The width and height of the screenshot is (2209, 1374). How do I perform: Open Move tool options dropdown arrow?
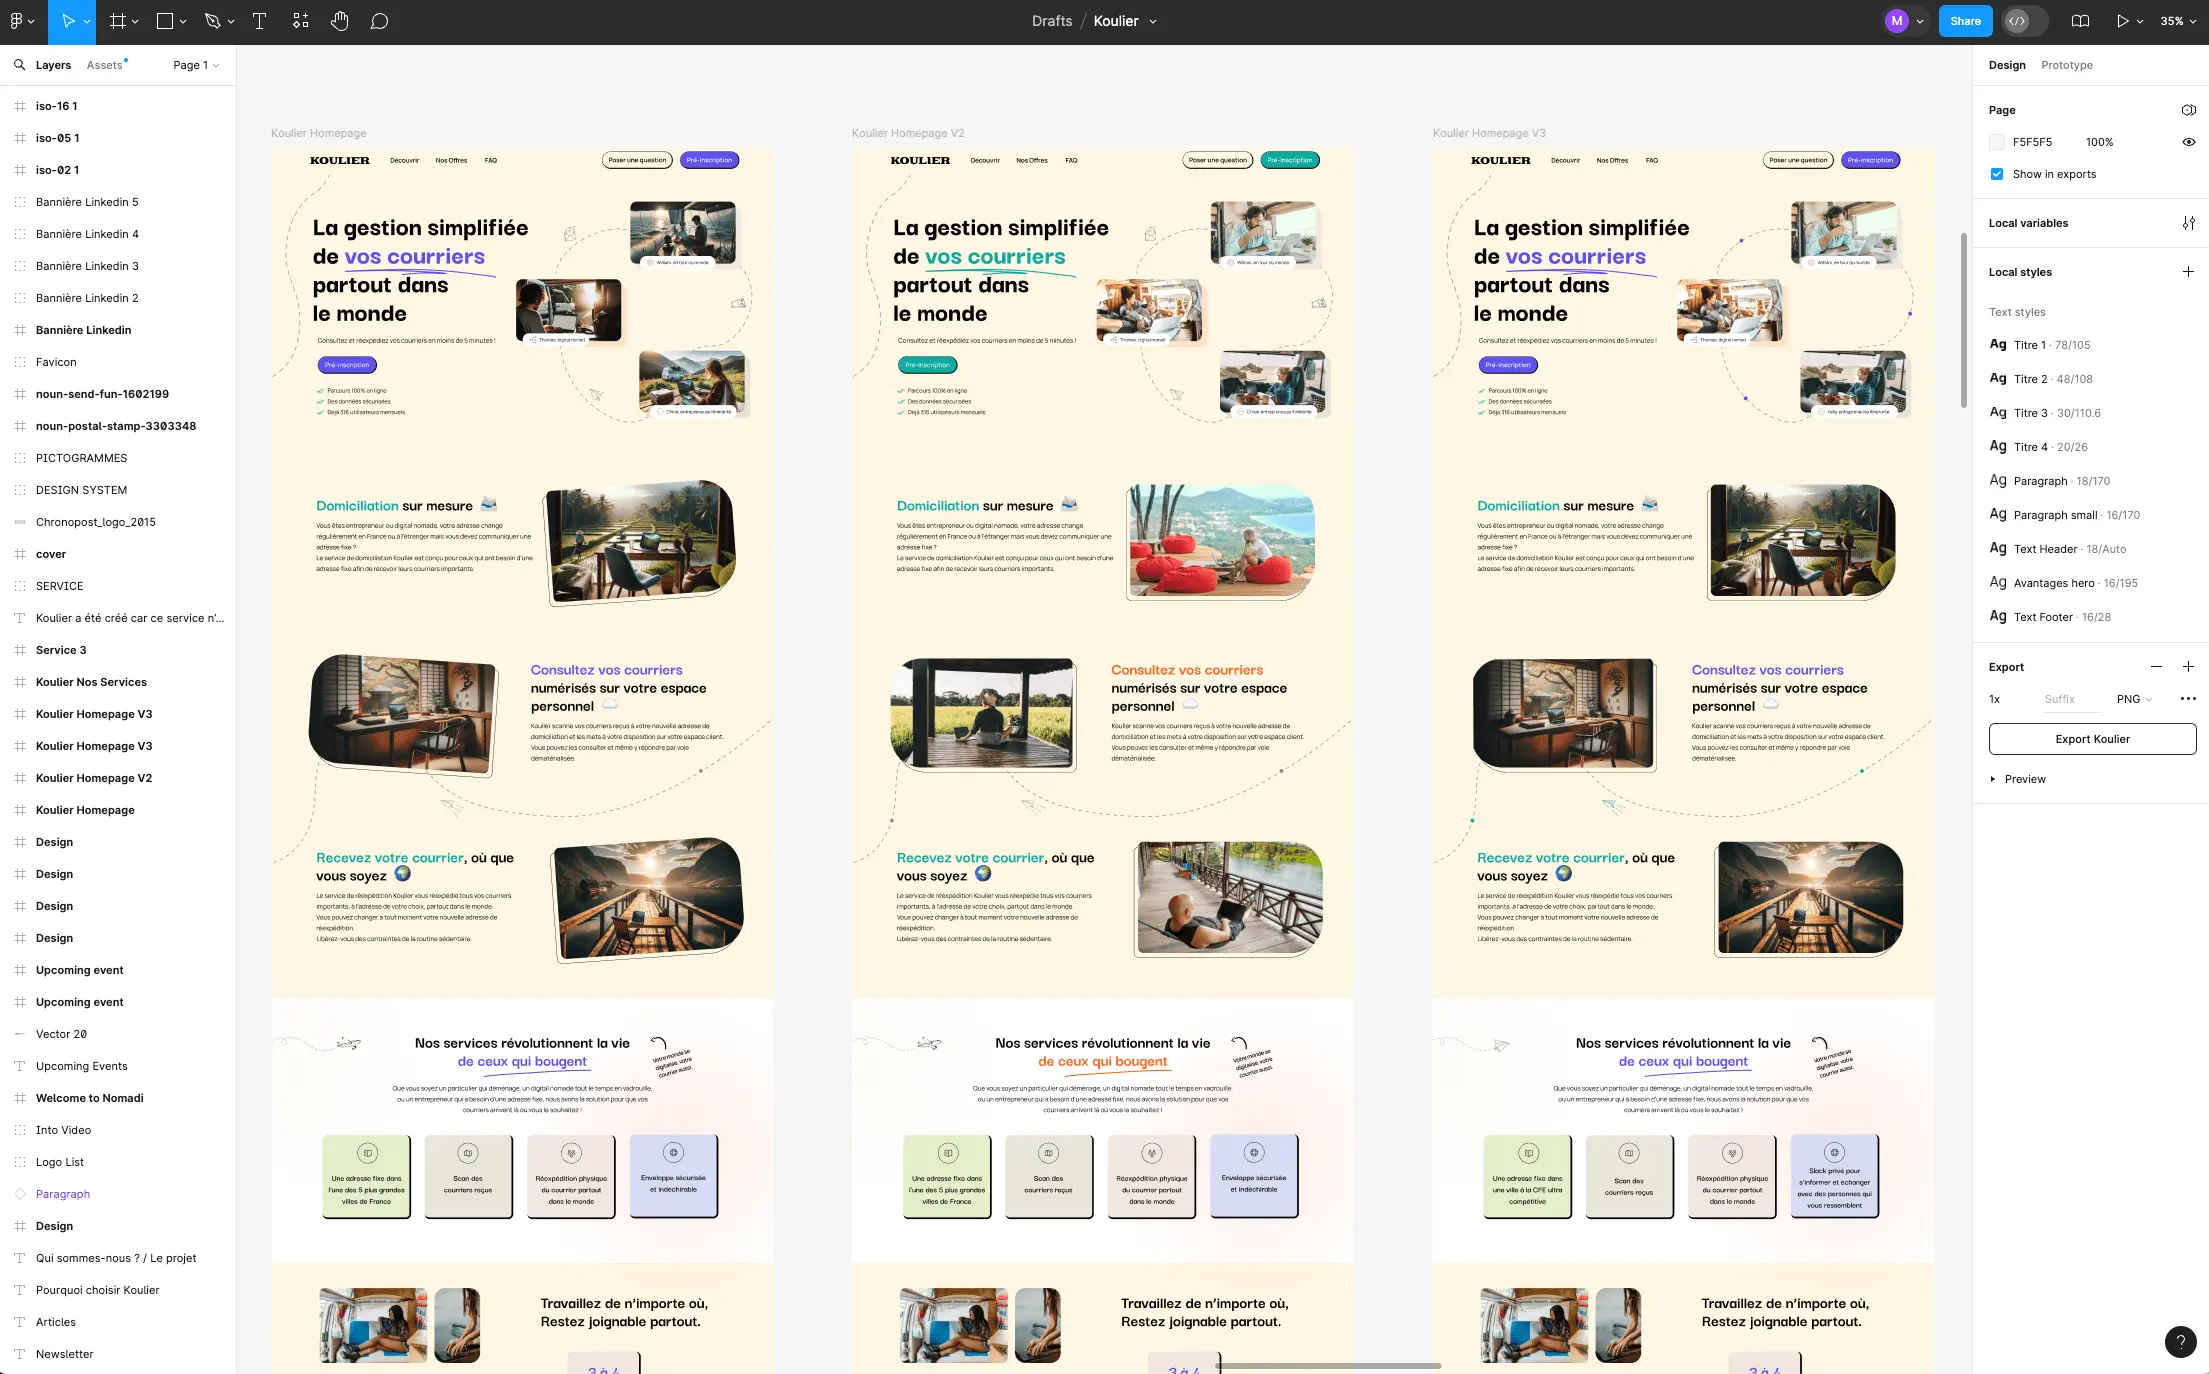click(87, 22)
